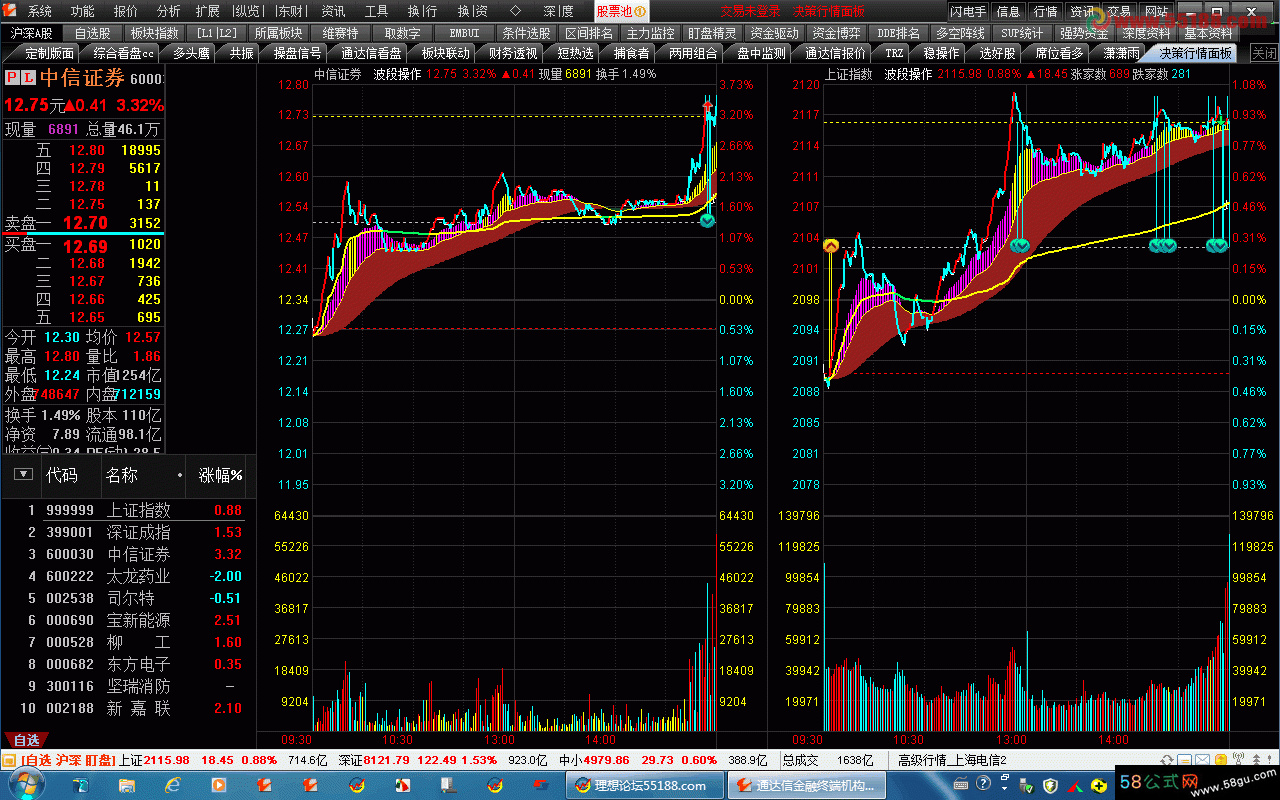Select the 主力监控 tab
Screen dimensions: 1280x800
pyautogui.click(x=650, y=33)
